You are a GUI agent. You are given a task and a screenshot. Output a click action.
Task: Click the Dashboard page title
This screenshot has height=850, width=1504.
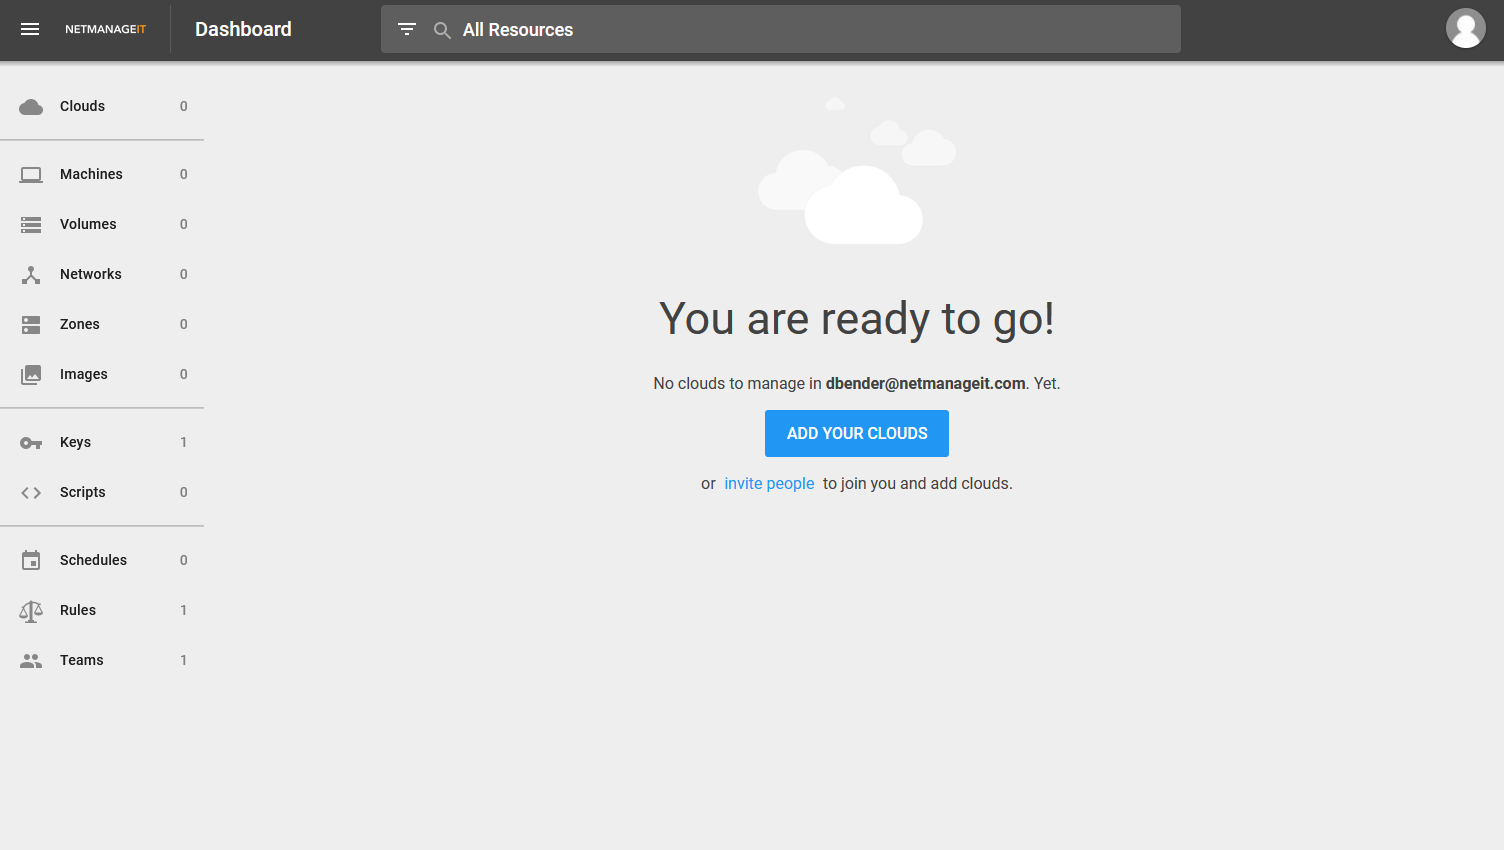tap(243, 29)
